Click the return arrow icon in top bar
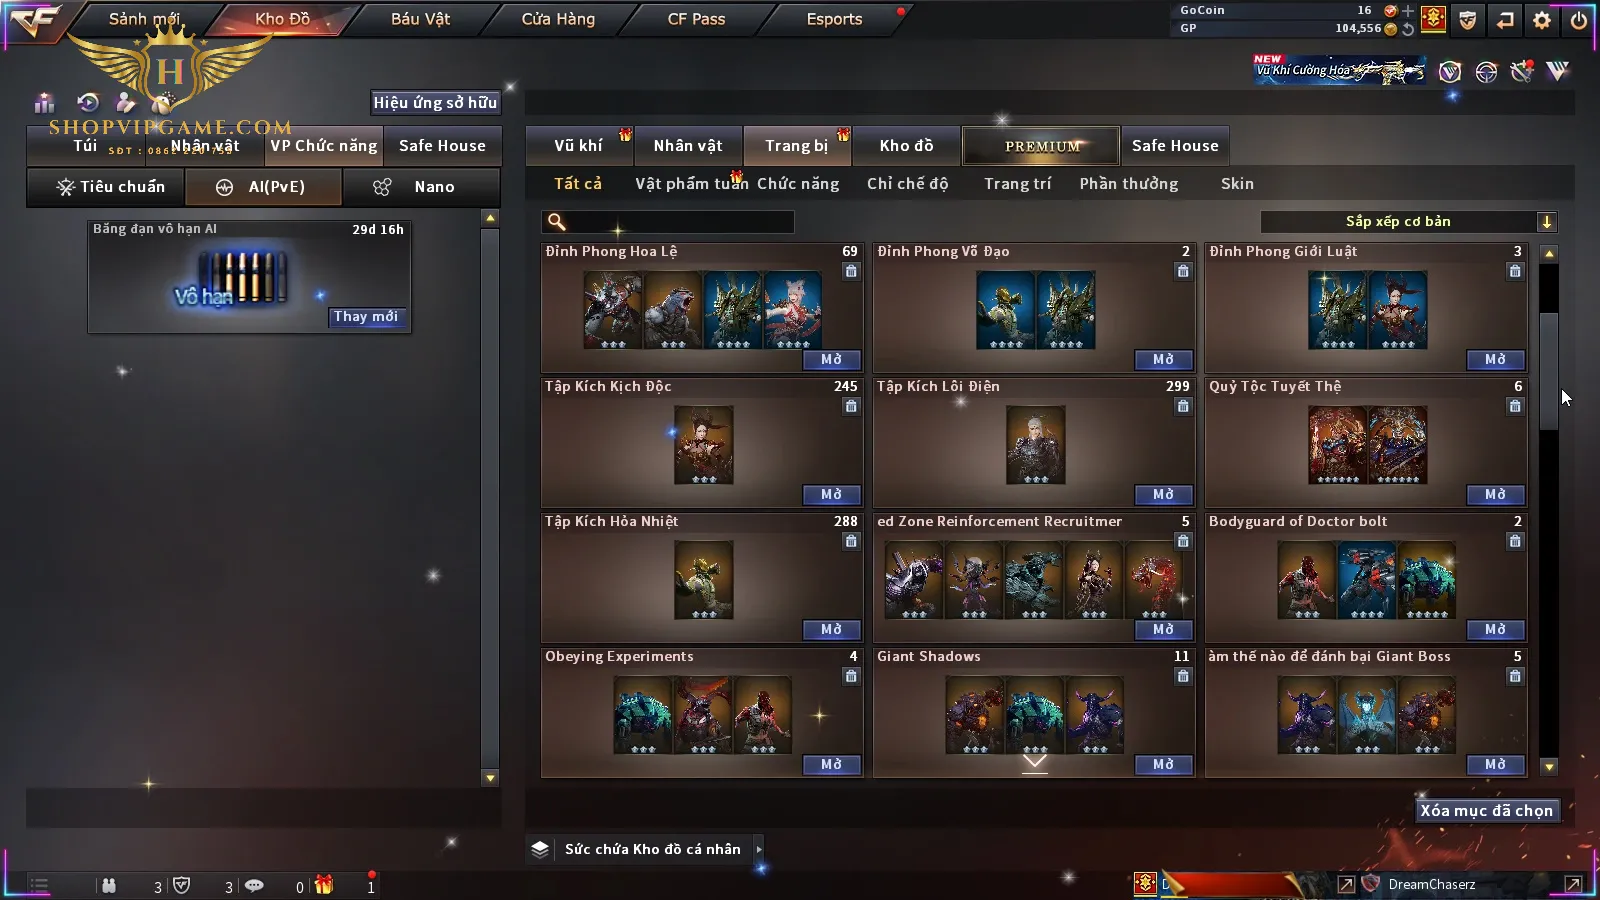Screen dimensions: 1600x900 click(1505, 19)
